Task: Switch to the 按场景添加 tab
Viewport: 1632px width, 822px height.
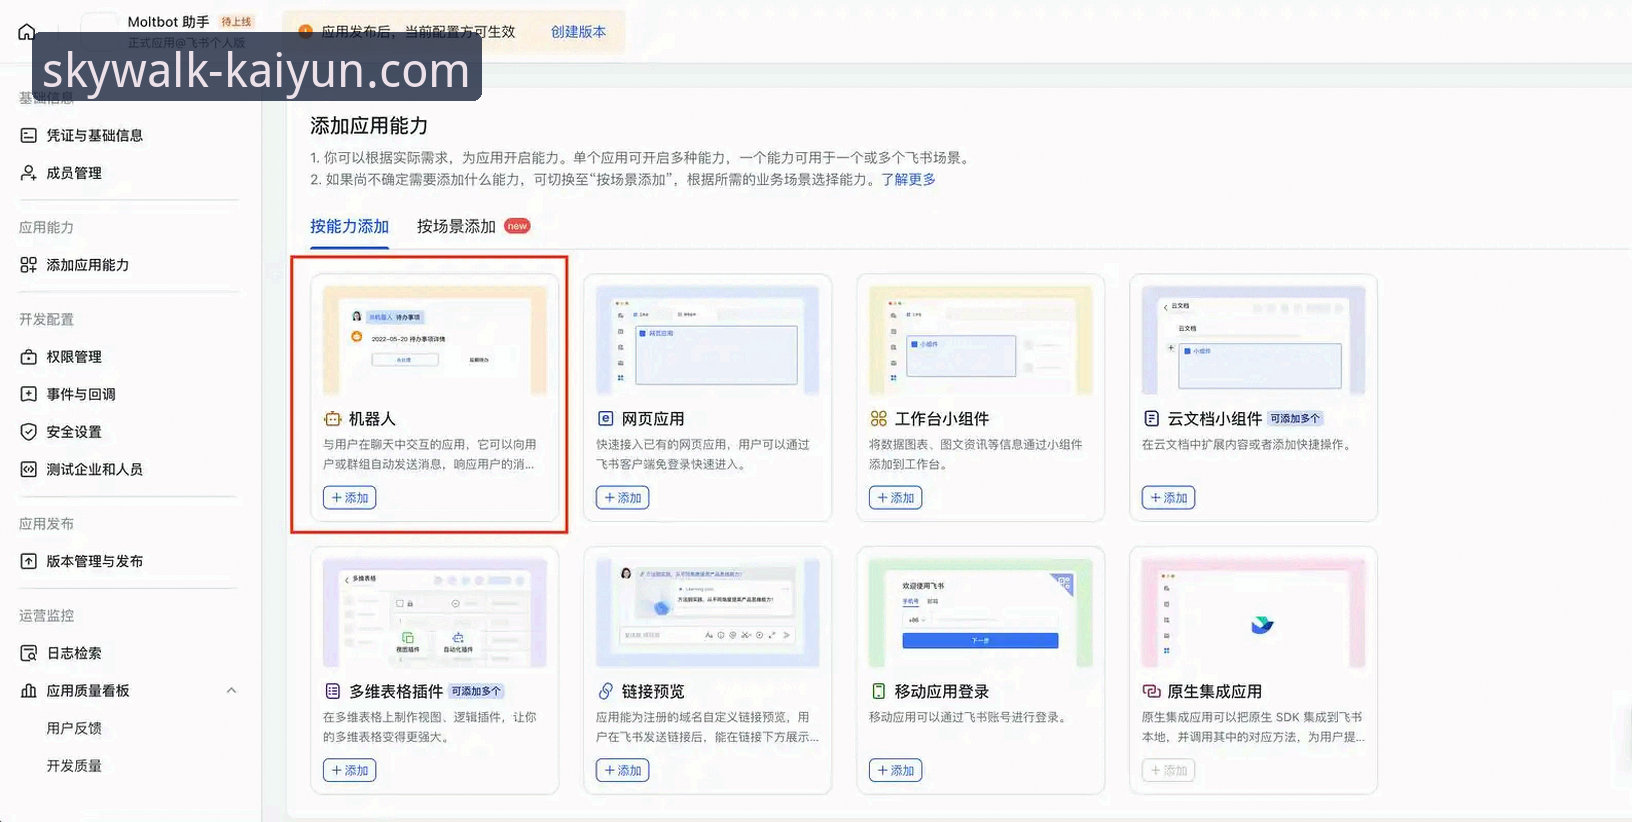Action: 456,227
